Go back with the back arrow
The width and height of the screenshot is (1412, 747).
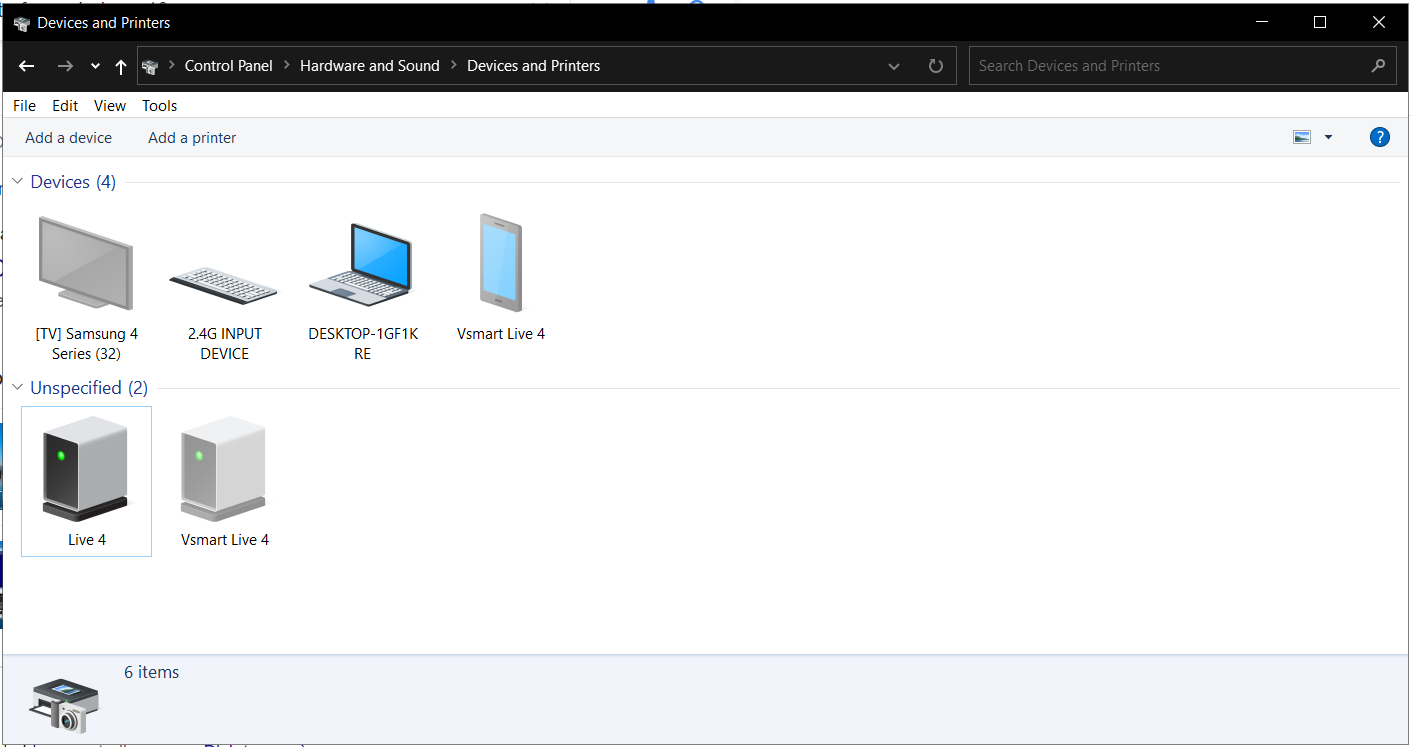pos(27,66)
